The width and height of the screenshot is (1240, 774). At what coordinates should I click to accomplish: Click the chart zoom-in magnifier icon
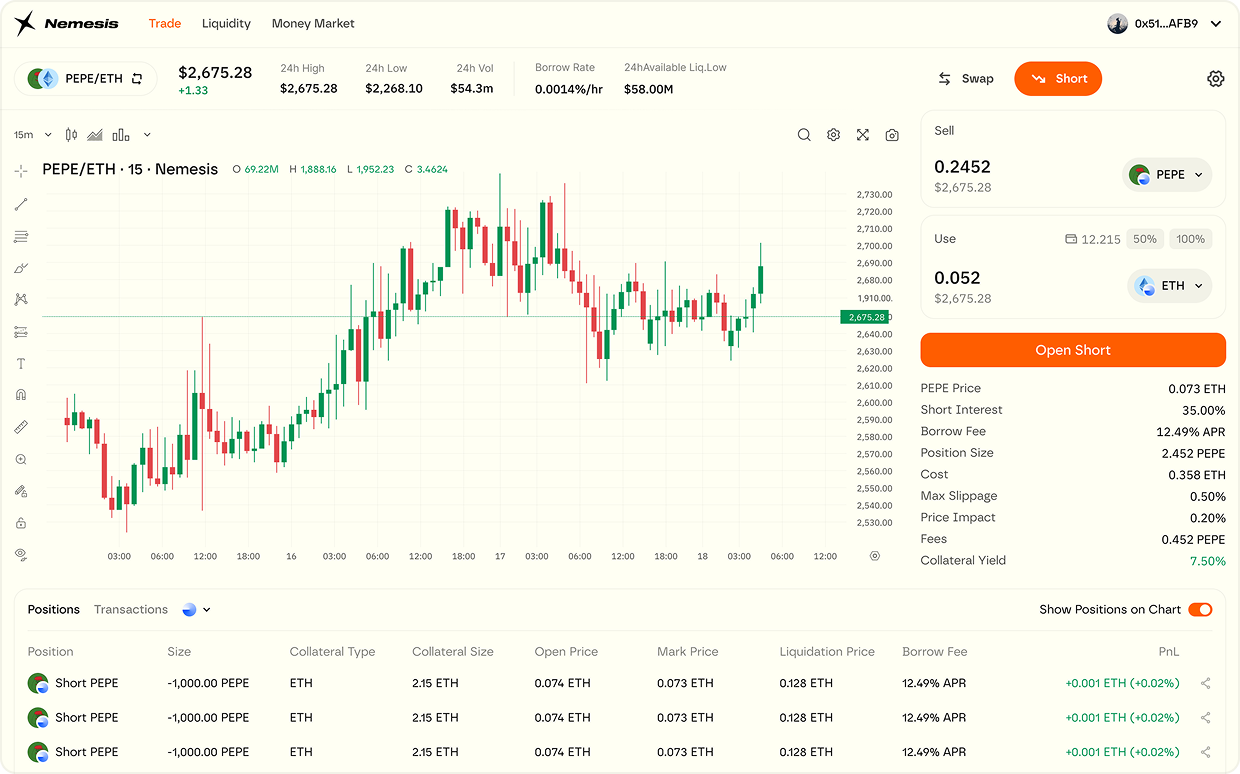(20, 459)
